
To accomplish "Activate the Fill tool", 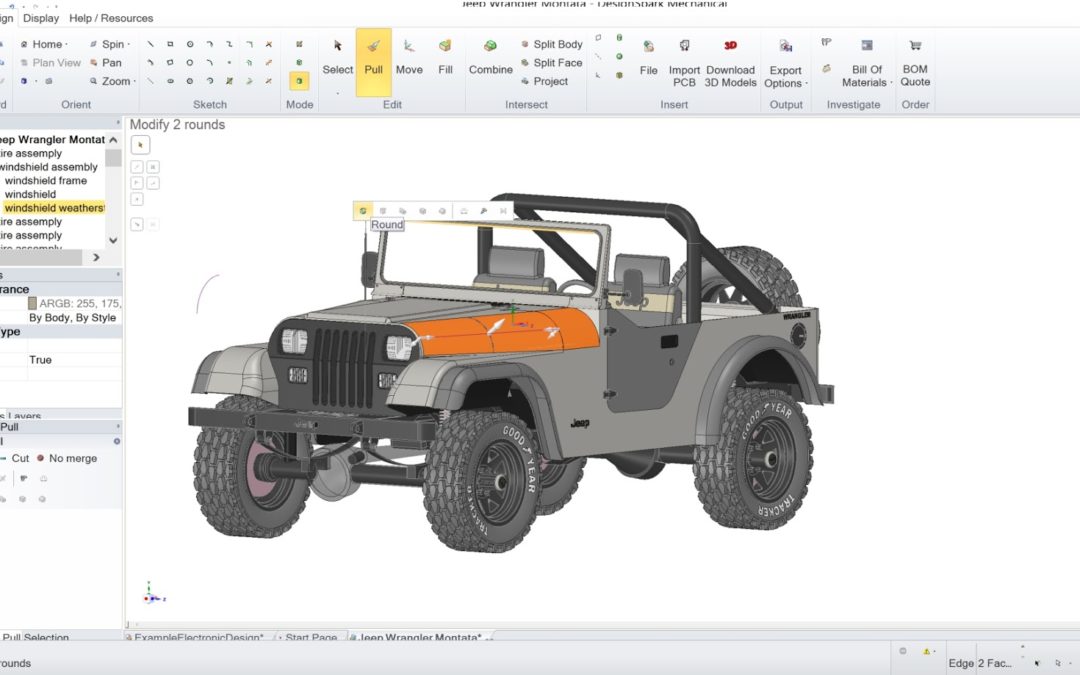I will tap(446, 56).
